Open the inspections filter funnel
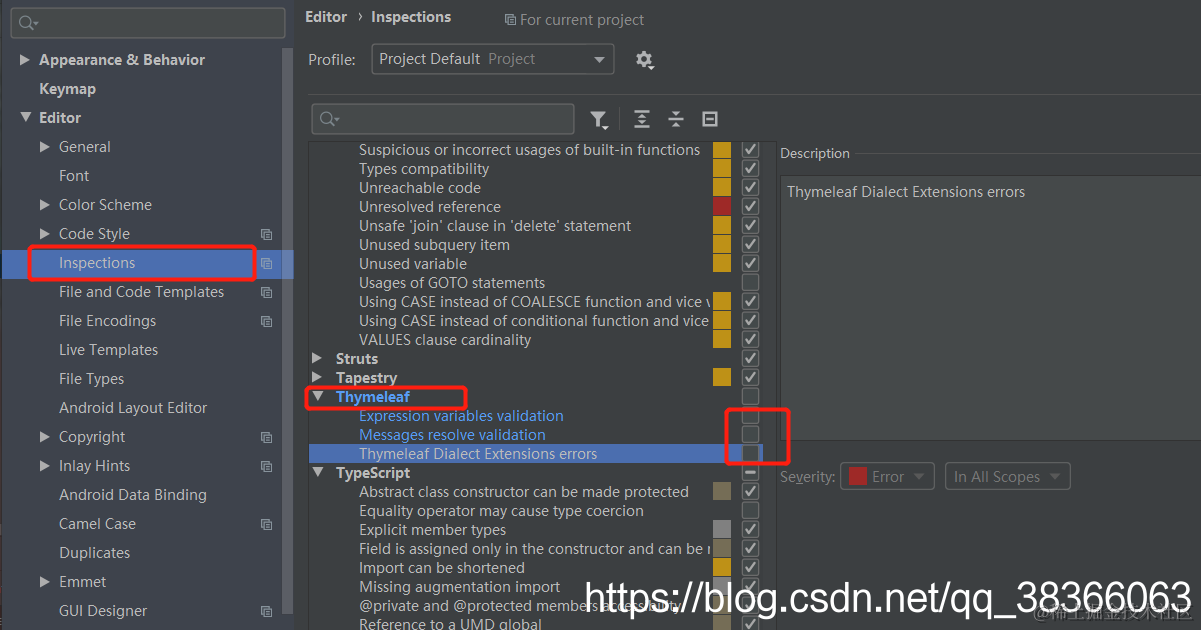Screen dimensions: 1201x630 (x=598, y=120)
